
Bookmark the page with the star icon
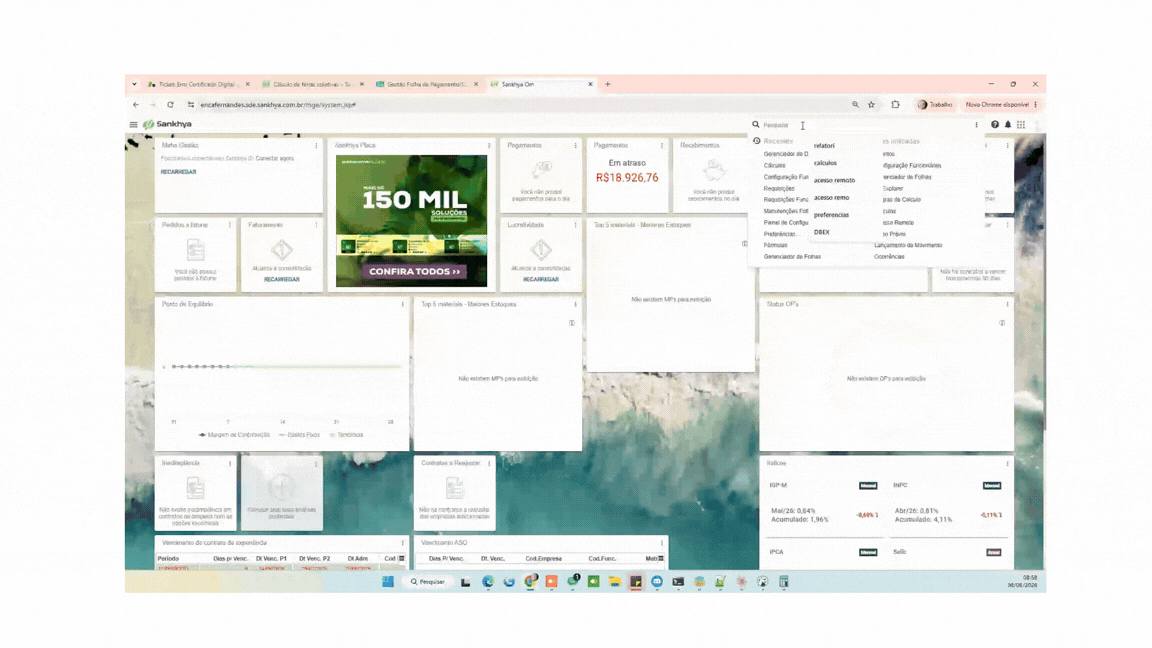[871, 104]
